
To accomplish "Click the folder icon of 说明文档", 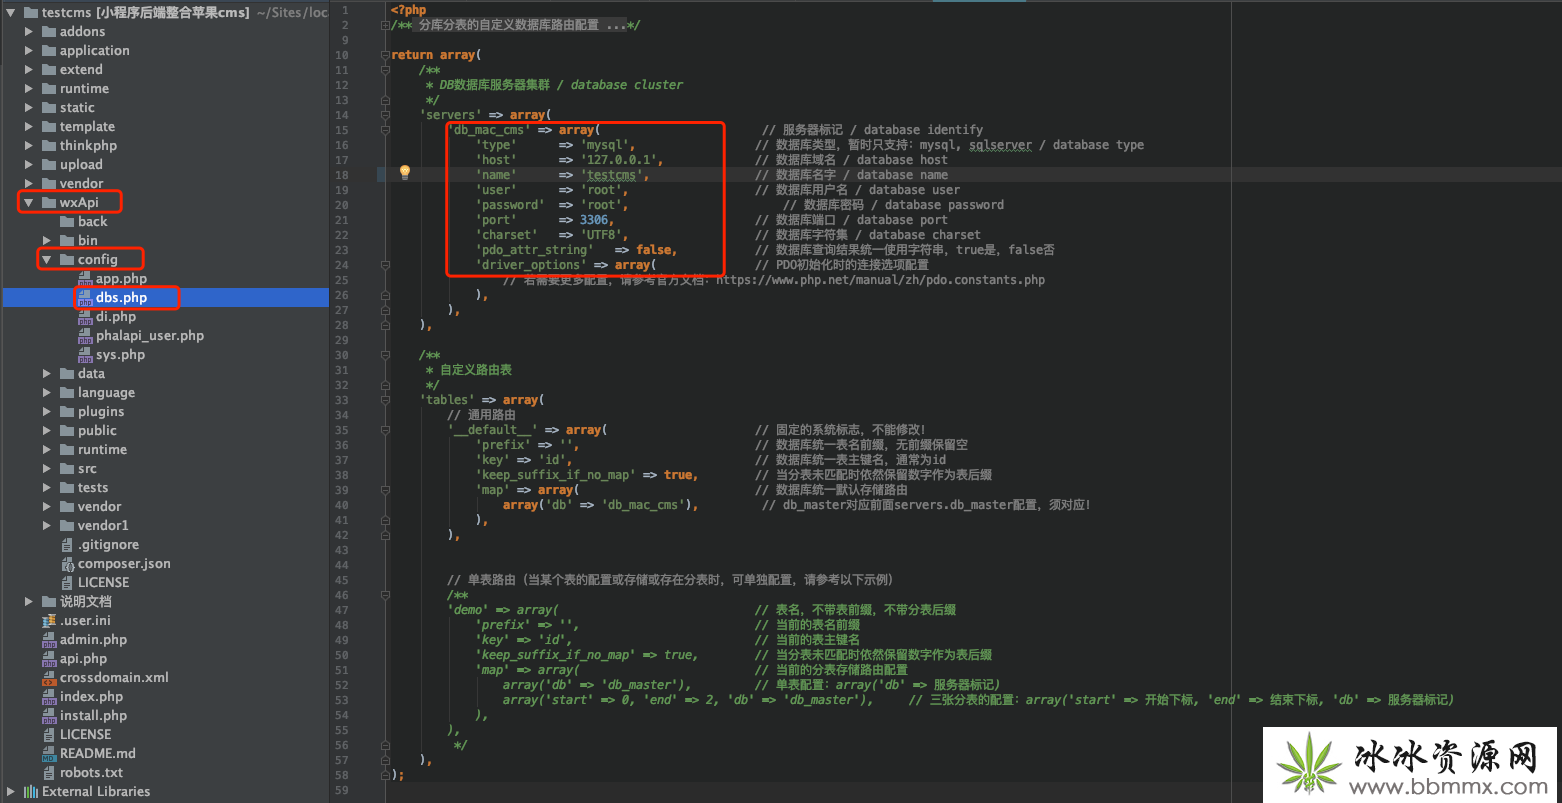I will point(49,602).
